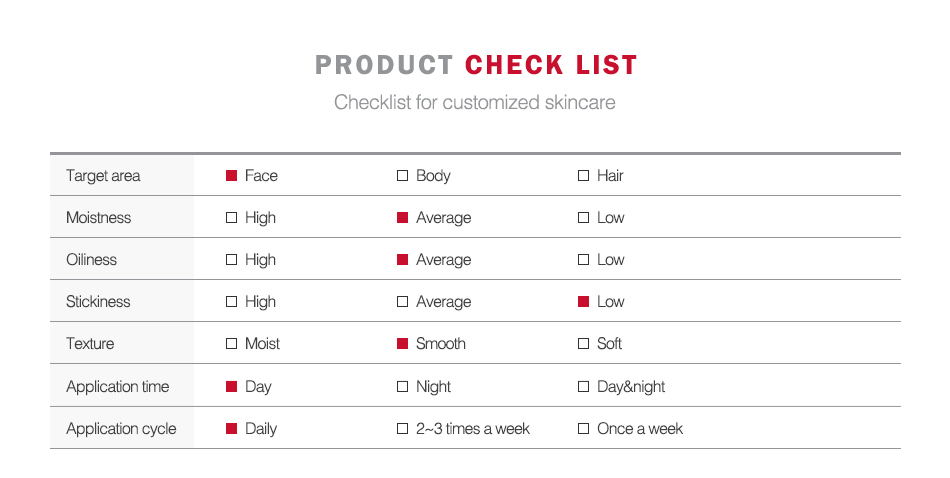Viewport: 950px width, 478px height.
Task: Select Once a week application cycle
Action: [584, 429]
